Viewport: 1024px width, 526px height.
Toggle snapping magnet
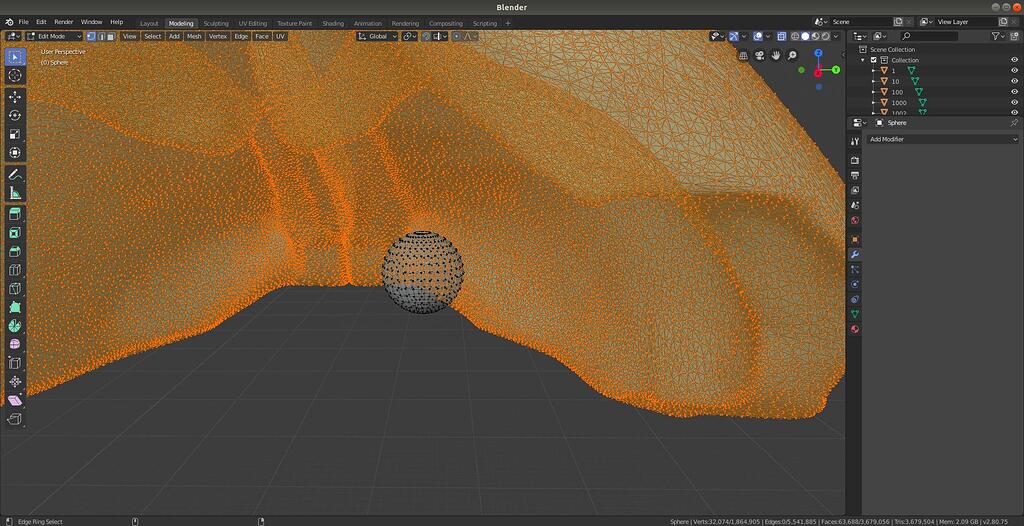point(426,37)
